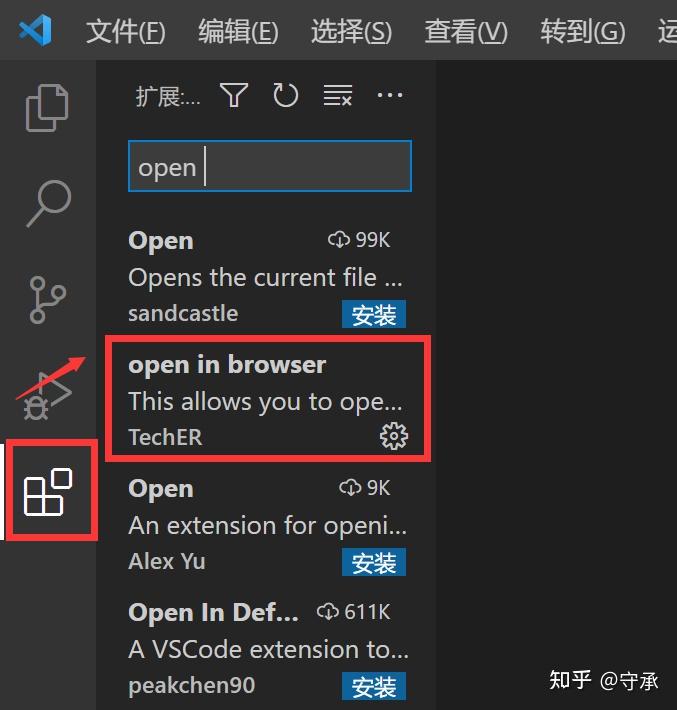Open the 选择(S) menu
This screenshot has width=677, height=710.
coord(351,32)
